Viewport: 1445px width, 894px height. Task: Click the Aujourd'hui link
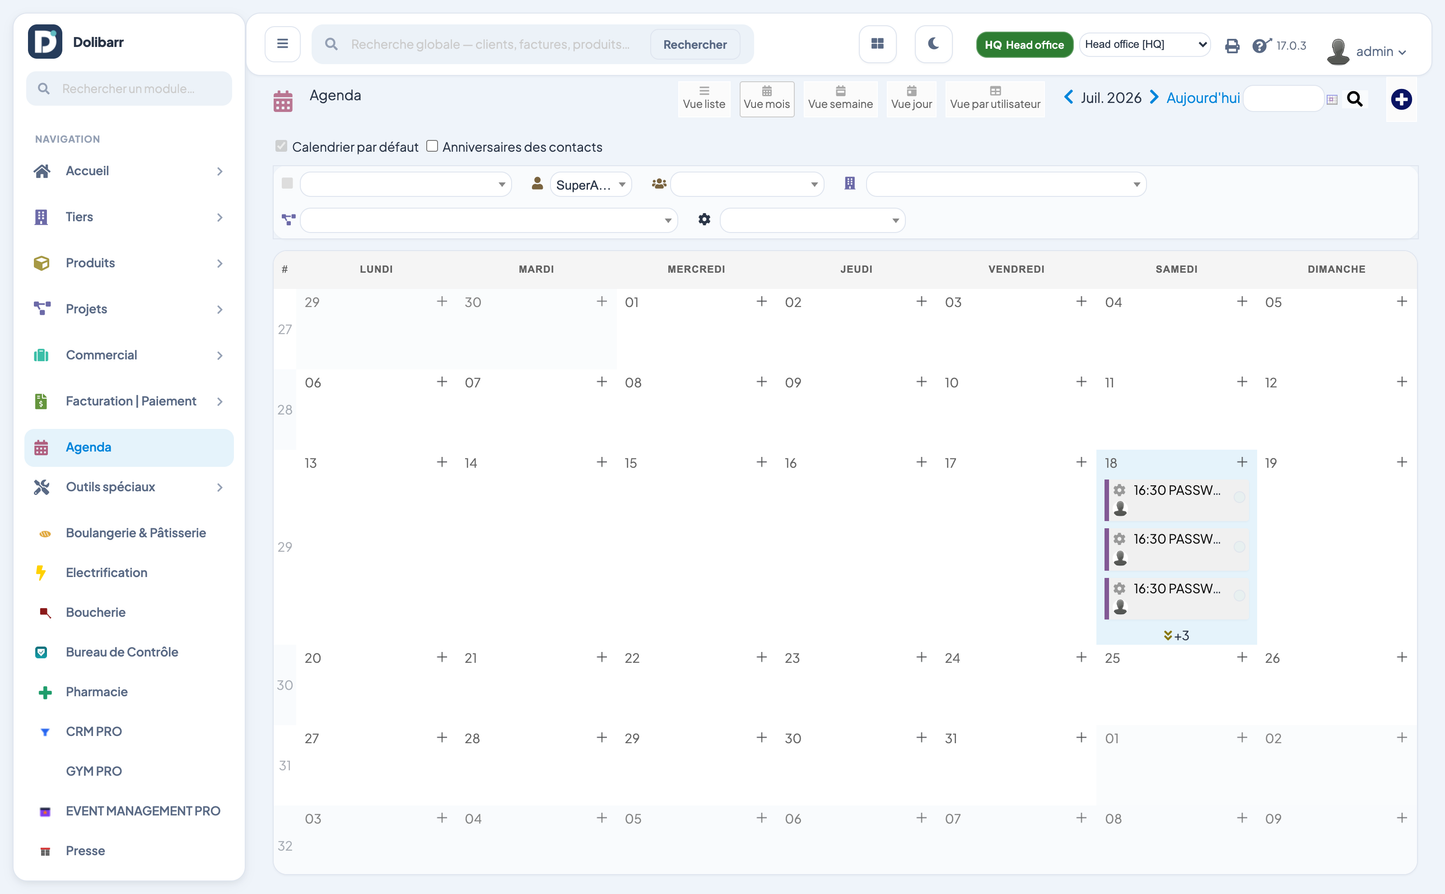coord(1203,98)
